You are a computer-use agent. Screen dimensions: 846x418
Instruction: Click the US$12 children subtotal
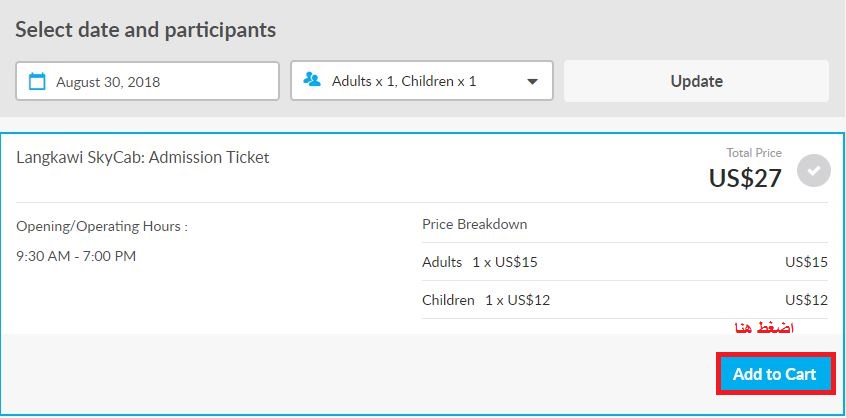[x=806, y=300]
